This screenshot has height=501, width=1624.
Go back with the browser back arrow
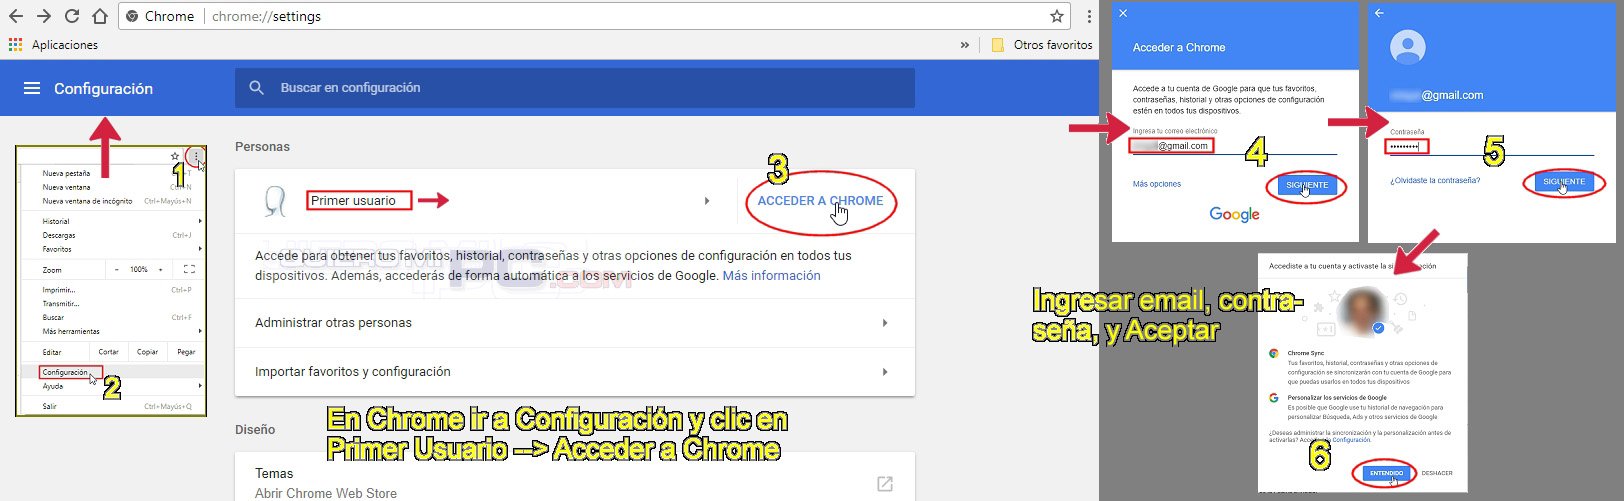[x=15, y=16]
